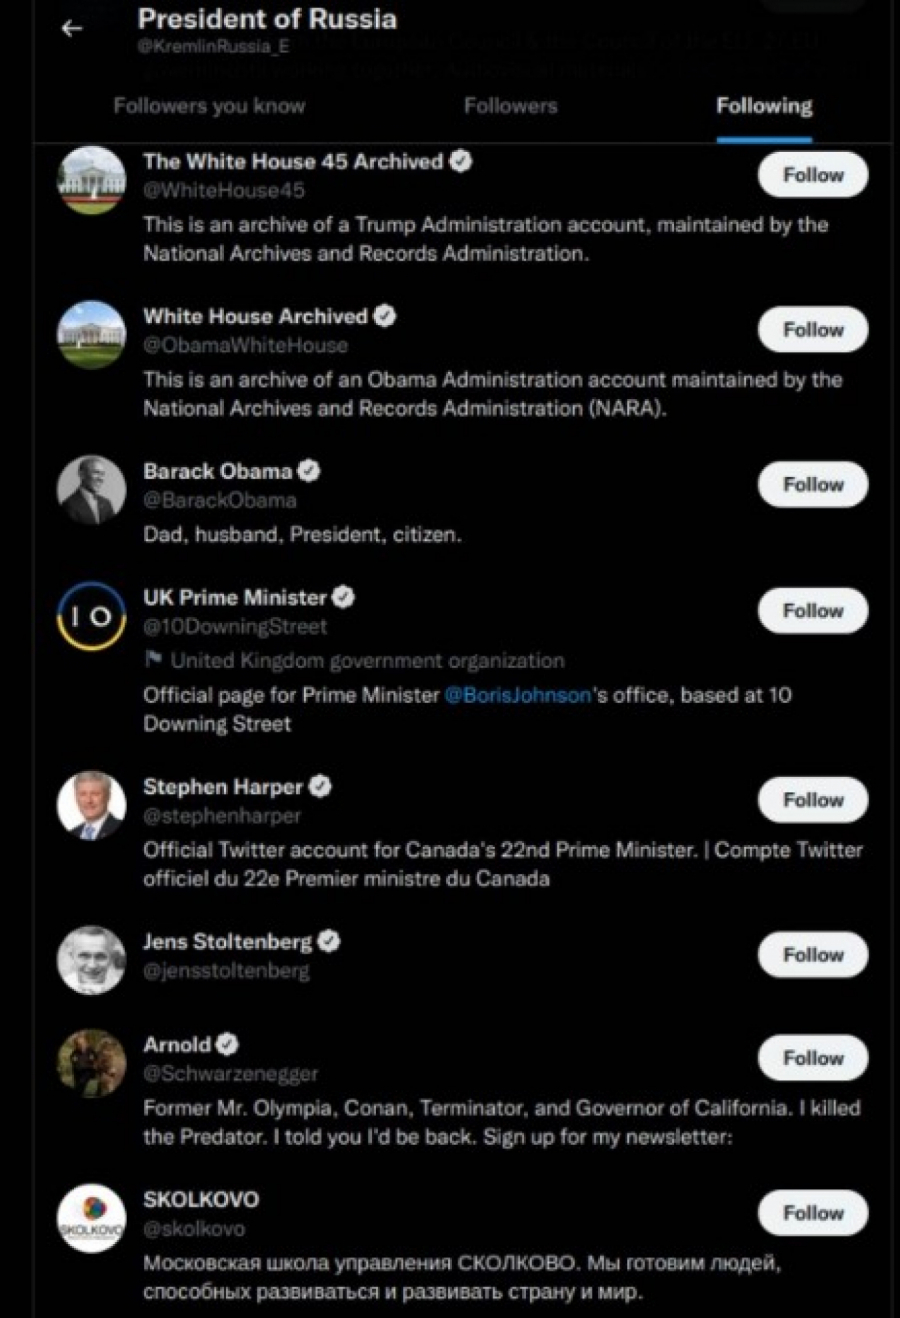Click the SKOLKOVO logo avatar
This screenshot has width=900, height=1318.
91,1218
